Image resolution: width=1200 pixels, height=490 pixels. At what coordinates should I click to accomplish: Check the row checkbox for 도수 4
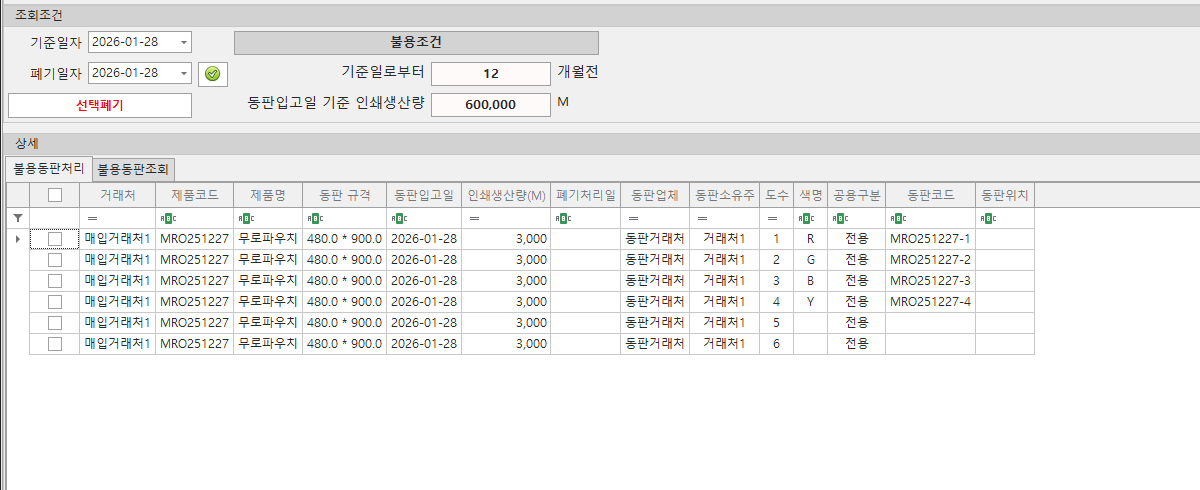point(55,302)
